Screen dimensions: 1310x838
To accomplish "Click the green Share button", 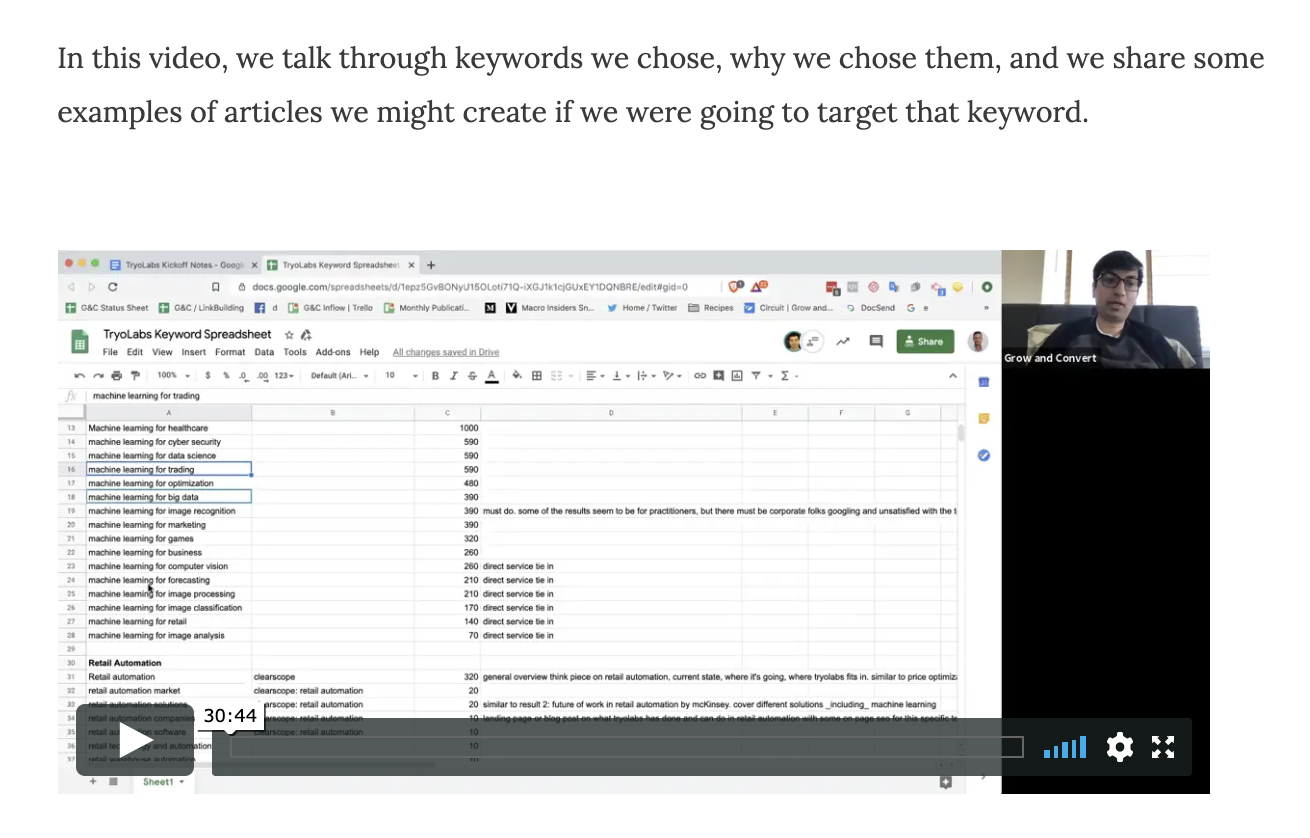I will click(925, 341).
